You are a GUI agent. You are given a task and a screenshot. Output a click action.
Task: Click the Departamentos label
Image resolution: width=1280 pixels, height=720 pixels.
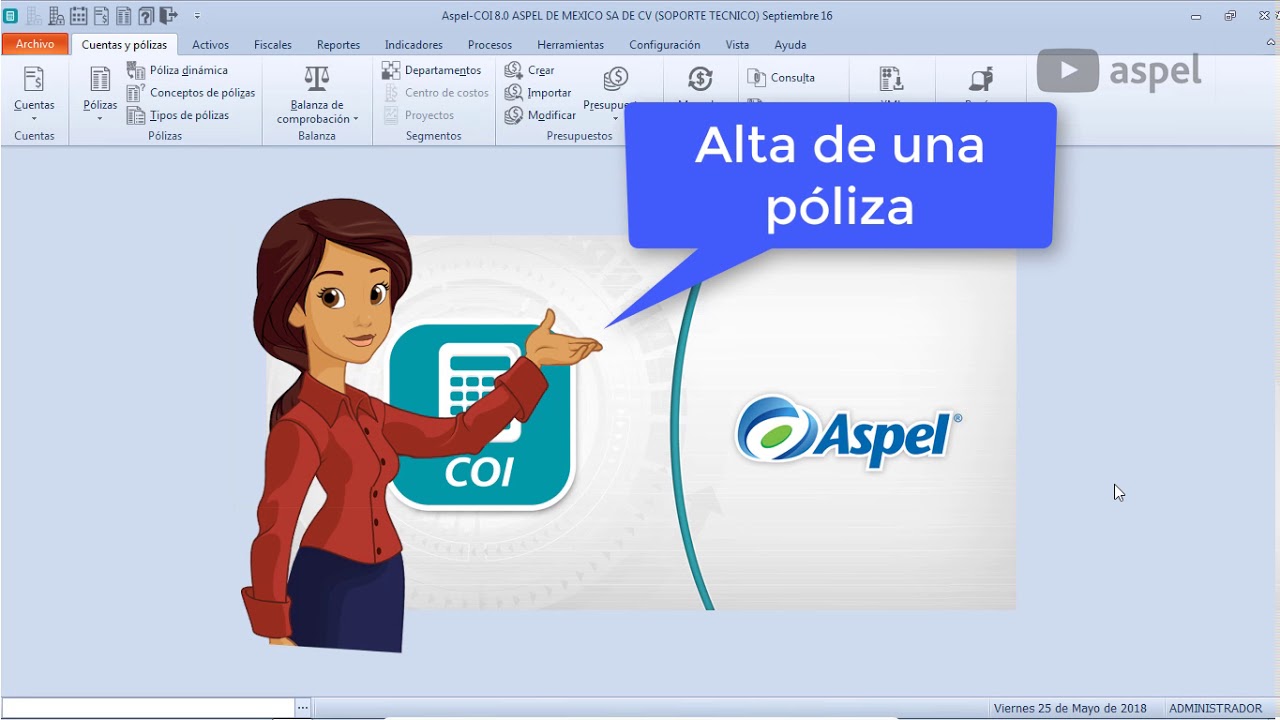[x=443, y=71]
